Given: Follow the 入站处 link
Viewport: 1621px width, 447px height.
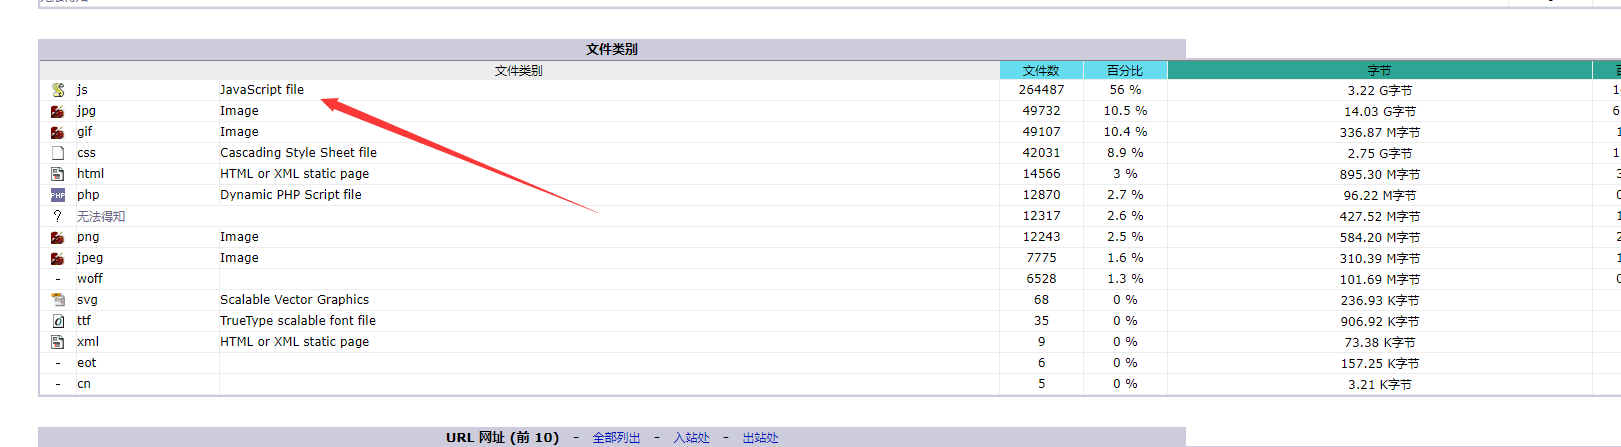Looking at the screenshot, I should [691, 438].
